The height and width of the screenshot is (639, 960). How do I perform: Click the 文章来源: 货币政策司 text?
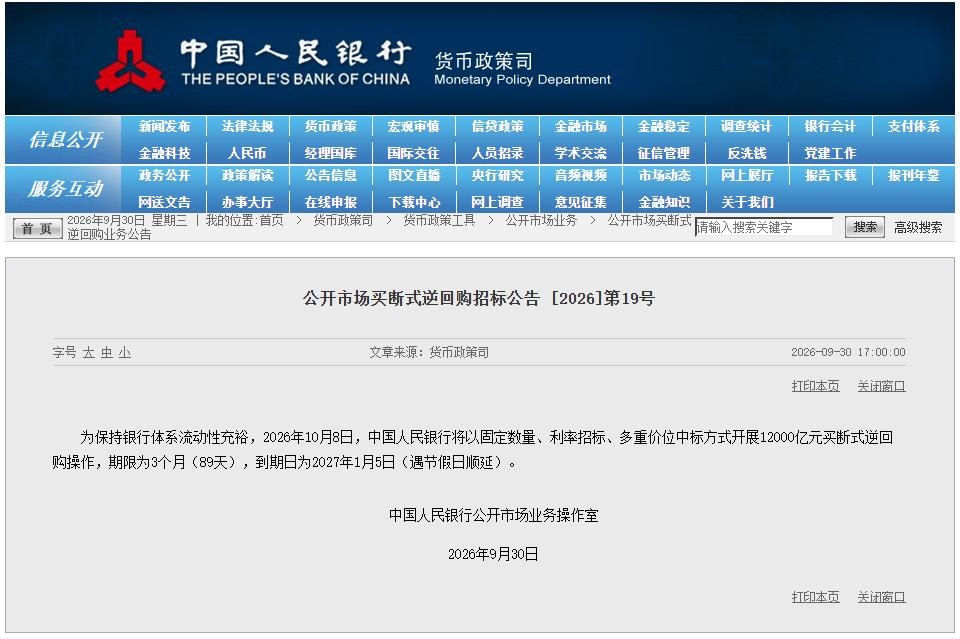click(429, 353)
